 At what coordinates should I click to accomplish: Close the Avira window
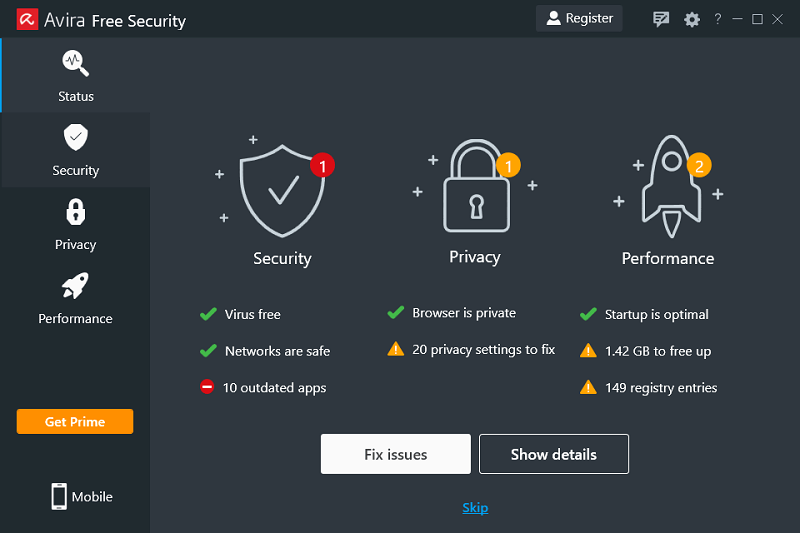[x=777, y=19]
